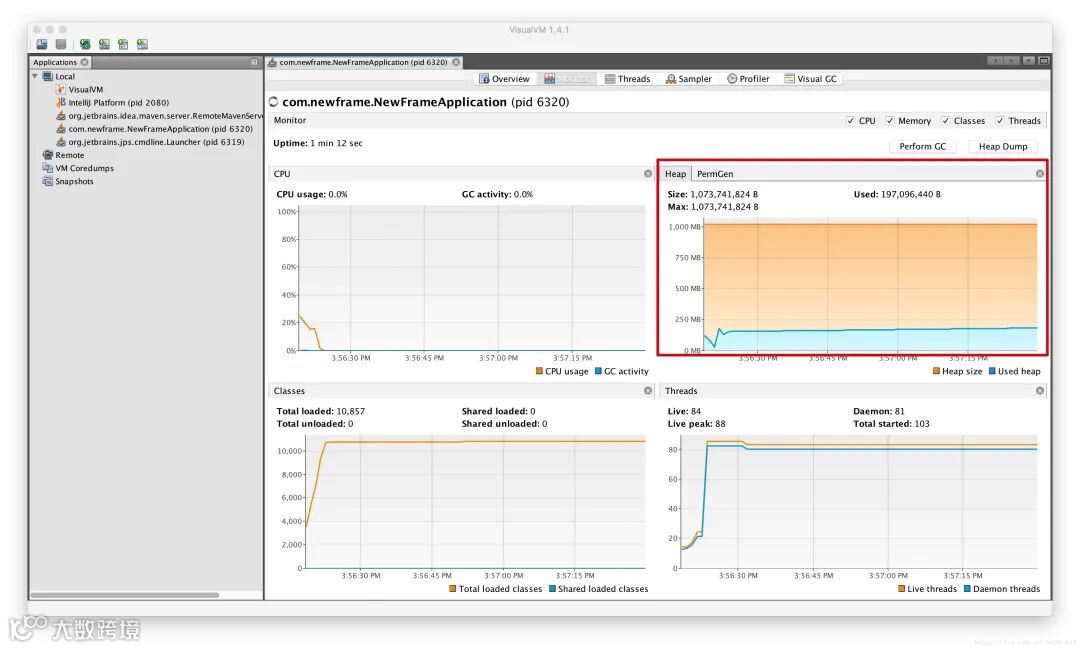The image size is (1080, 649).
Task: Click the Java icon beside NewFrameApplication tree entry
Action: pyautogui.click(x=61, y=129)
